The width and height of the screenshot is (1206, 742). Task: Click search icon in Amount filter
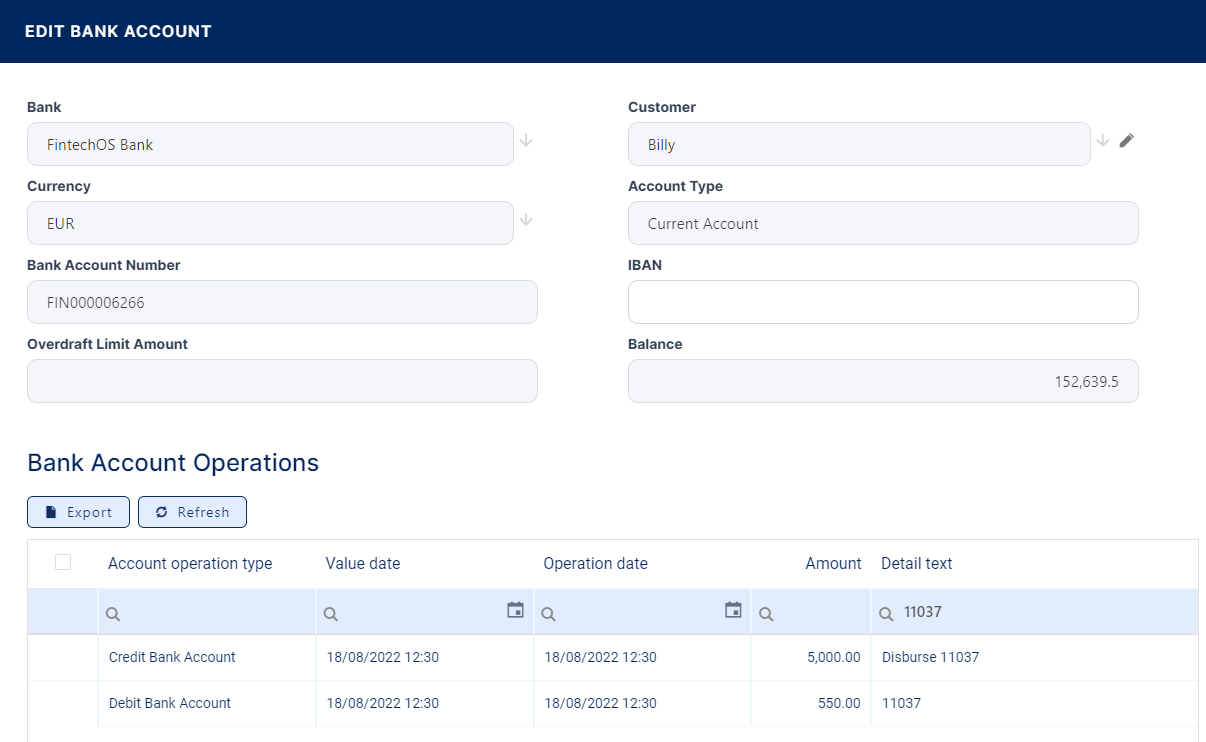(766, 615)
